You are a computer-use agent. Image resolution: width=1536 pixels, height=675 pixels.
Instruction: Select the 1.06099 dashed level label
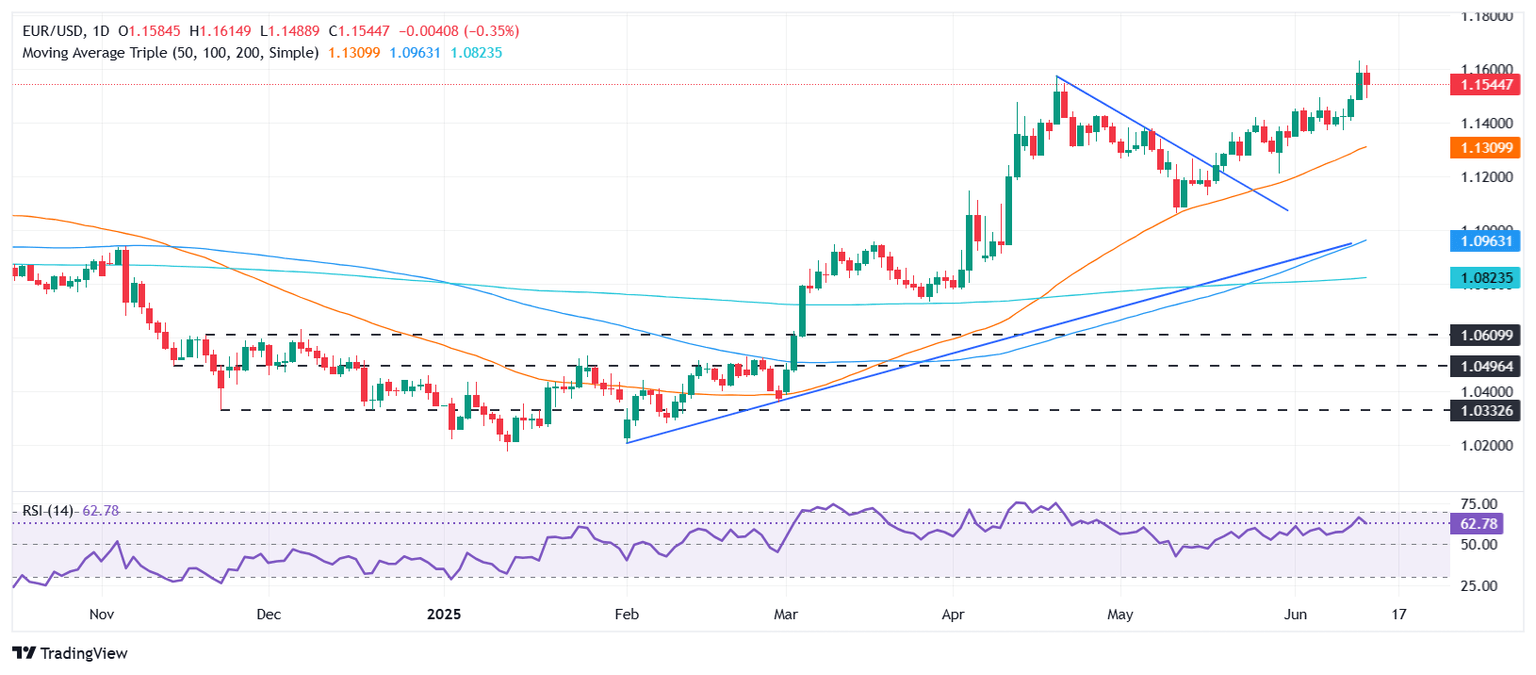(1484, 335)
